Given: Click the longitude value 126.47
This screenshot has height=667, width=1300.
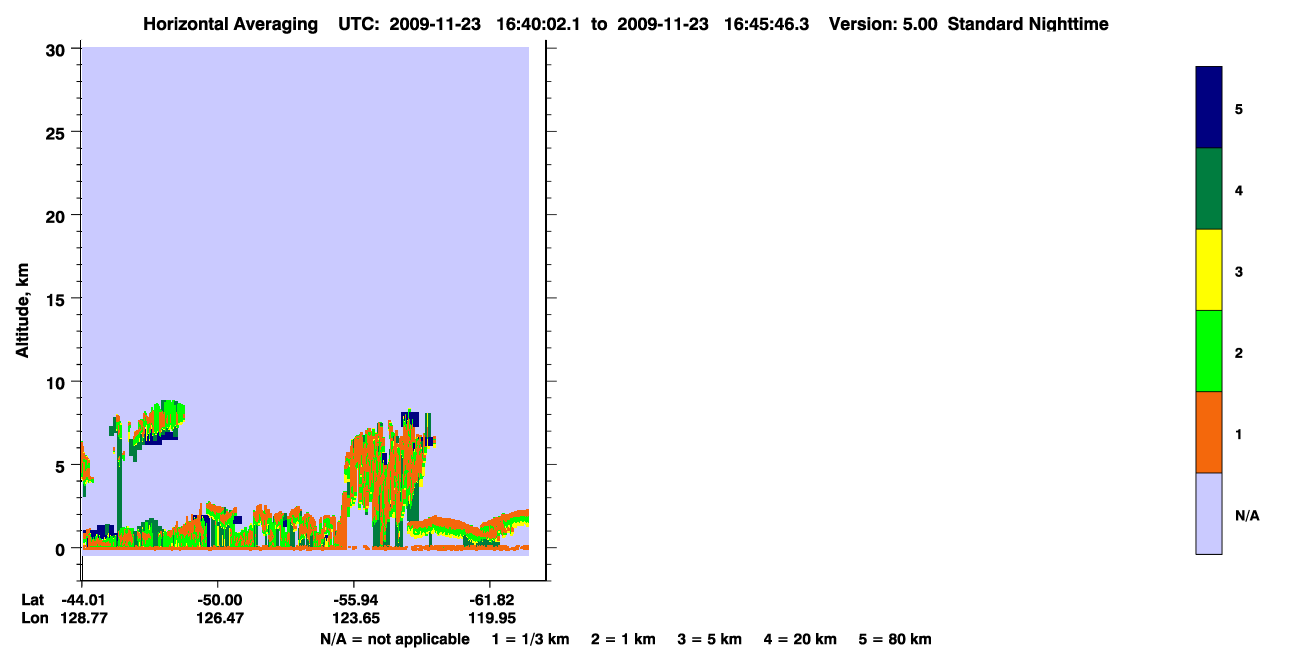Looking at the screenshot, I should [219, 618].
